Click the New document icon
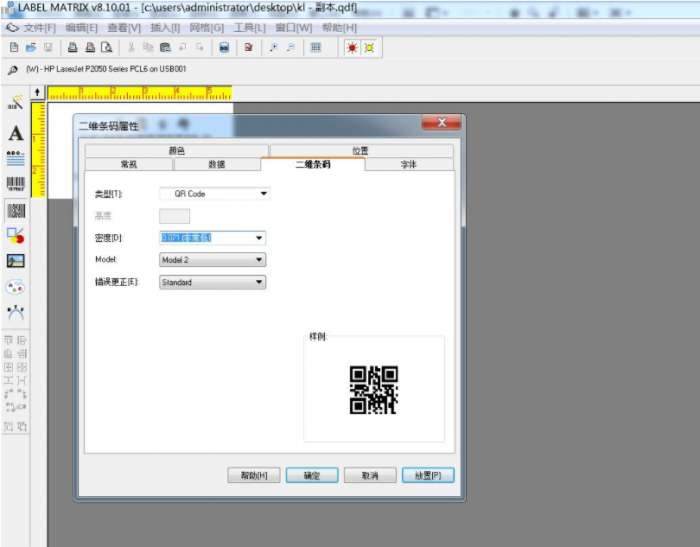This screenshot has width=700, height=547. click(14, 47)
